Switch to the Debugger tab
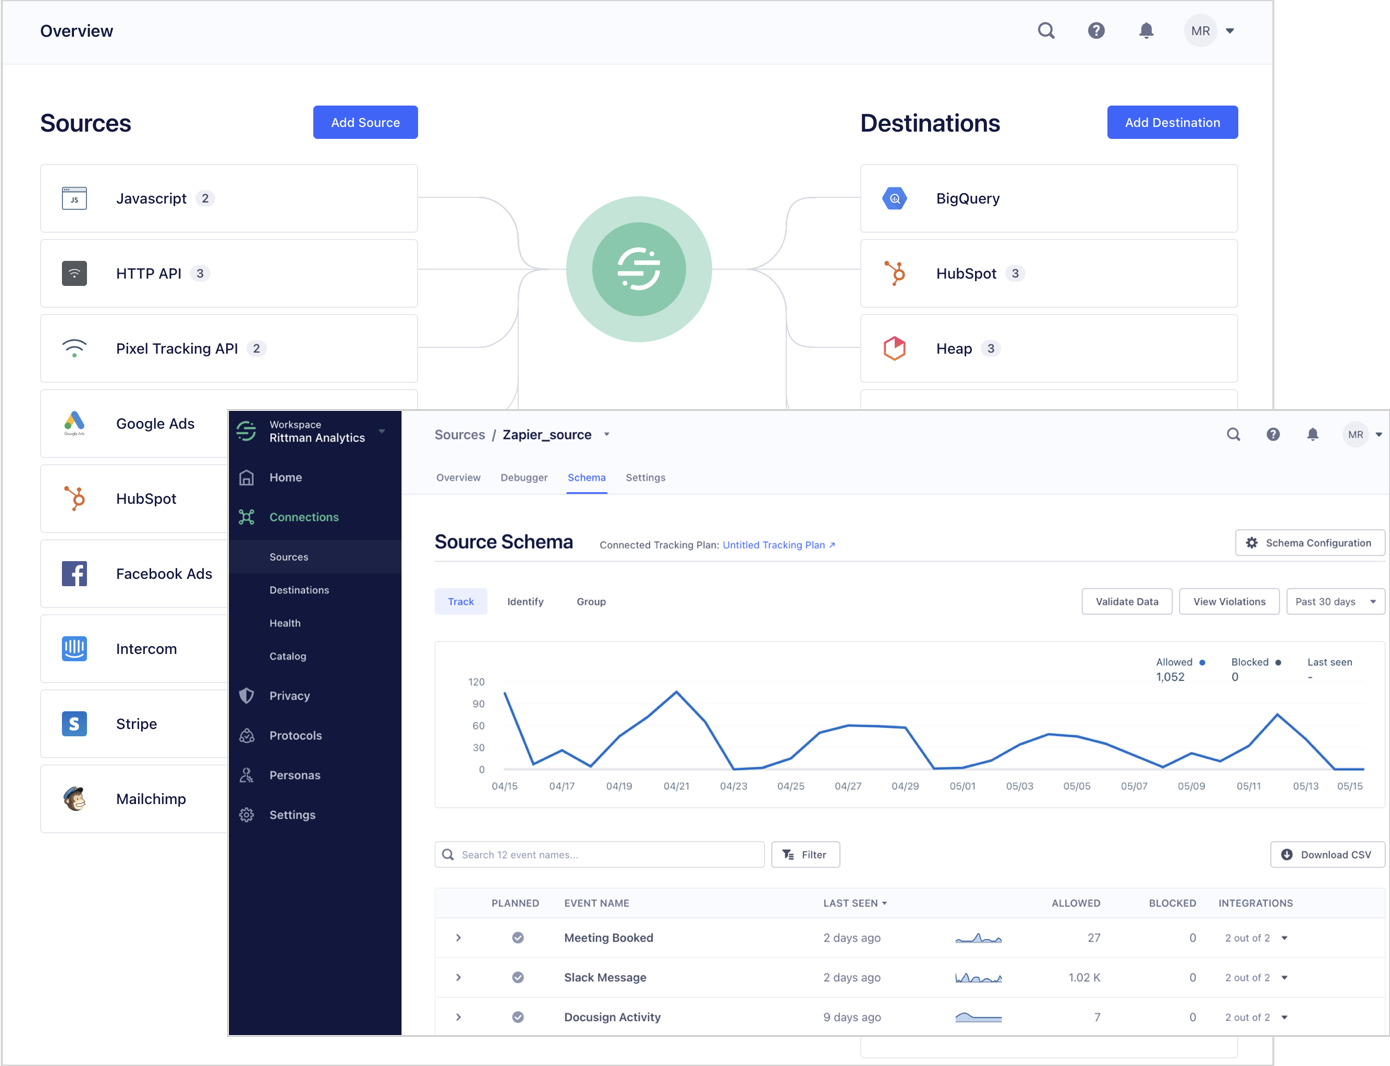Screen dimensions: 1390x1066 [x=524, y=478]
